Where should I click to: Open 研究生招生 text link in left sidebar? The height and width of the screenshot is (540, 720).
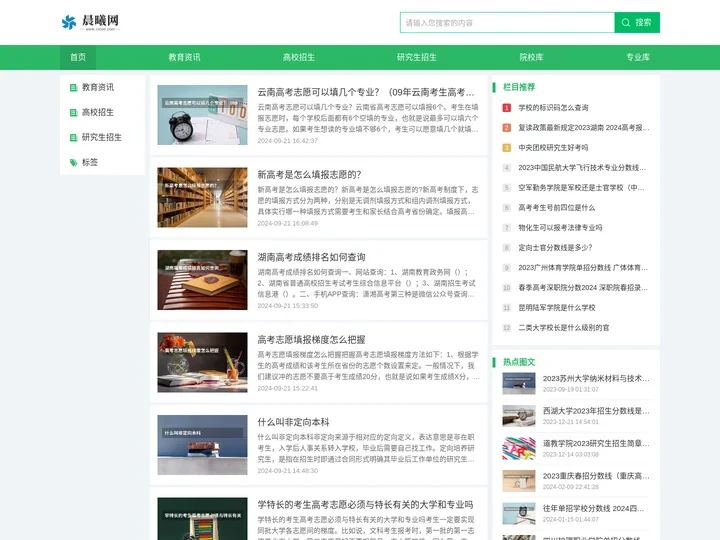(101, 137)
